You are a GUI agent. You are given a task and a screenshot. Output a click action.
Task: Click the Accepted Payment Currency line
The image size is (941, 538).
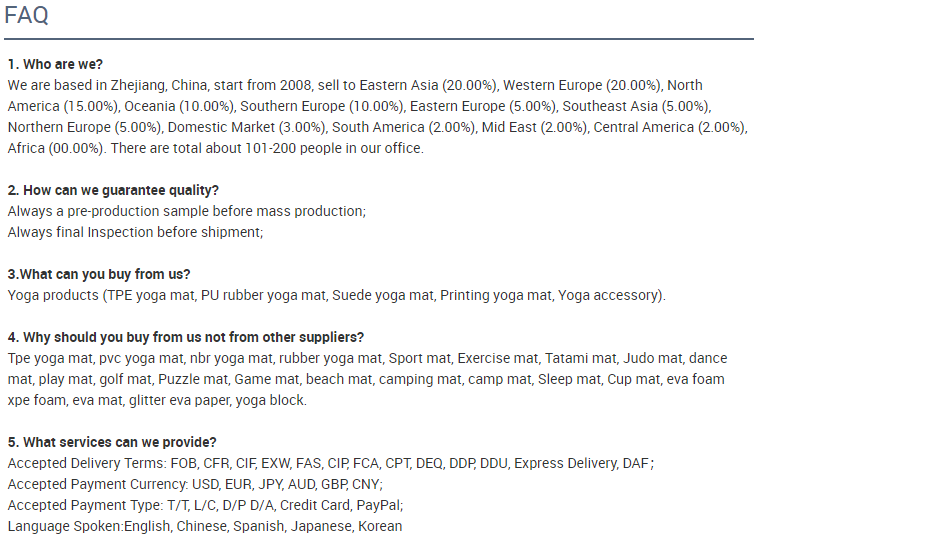(195, 484)
